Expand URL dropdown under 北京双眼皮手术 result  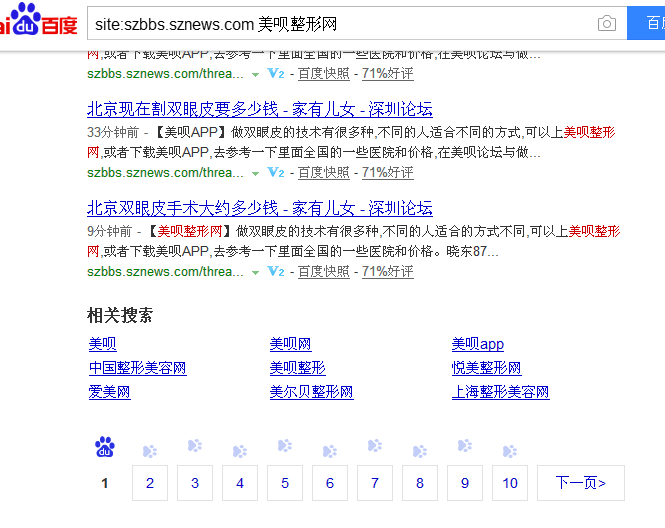click(x=255, y=272)
